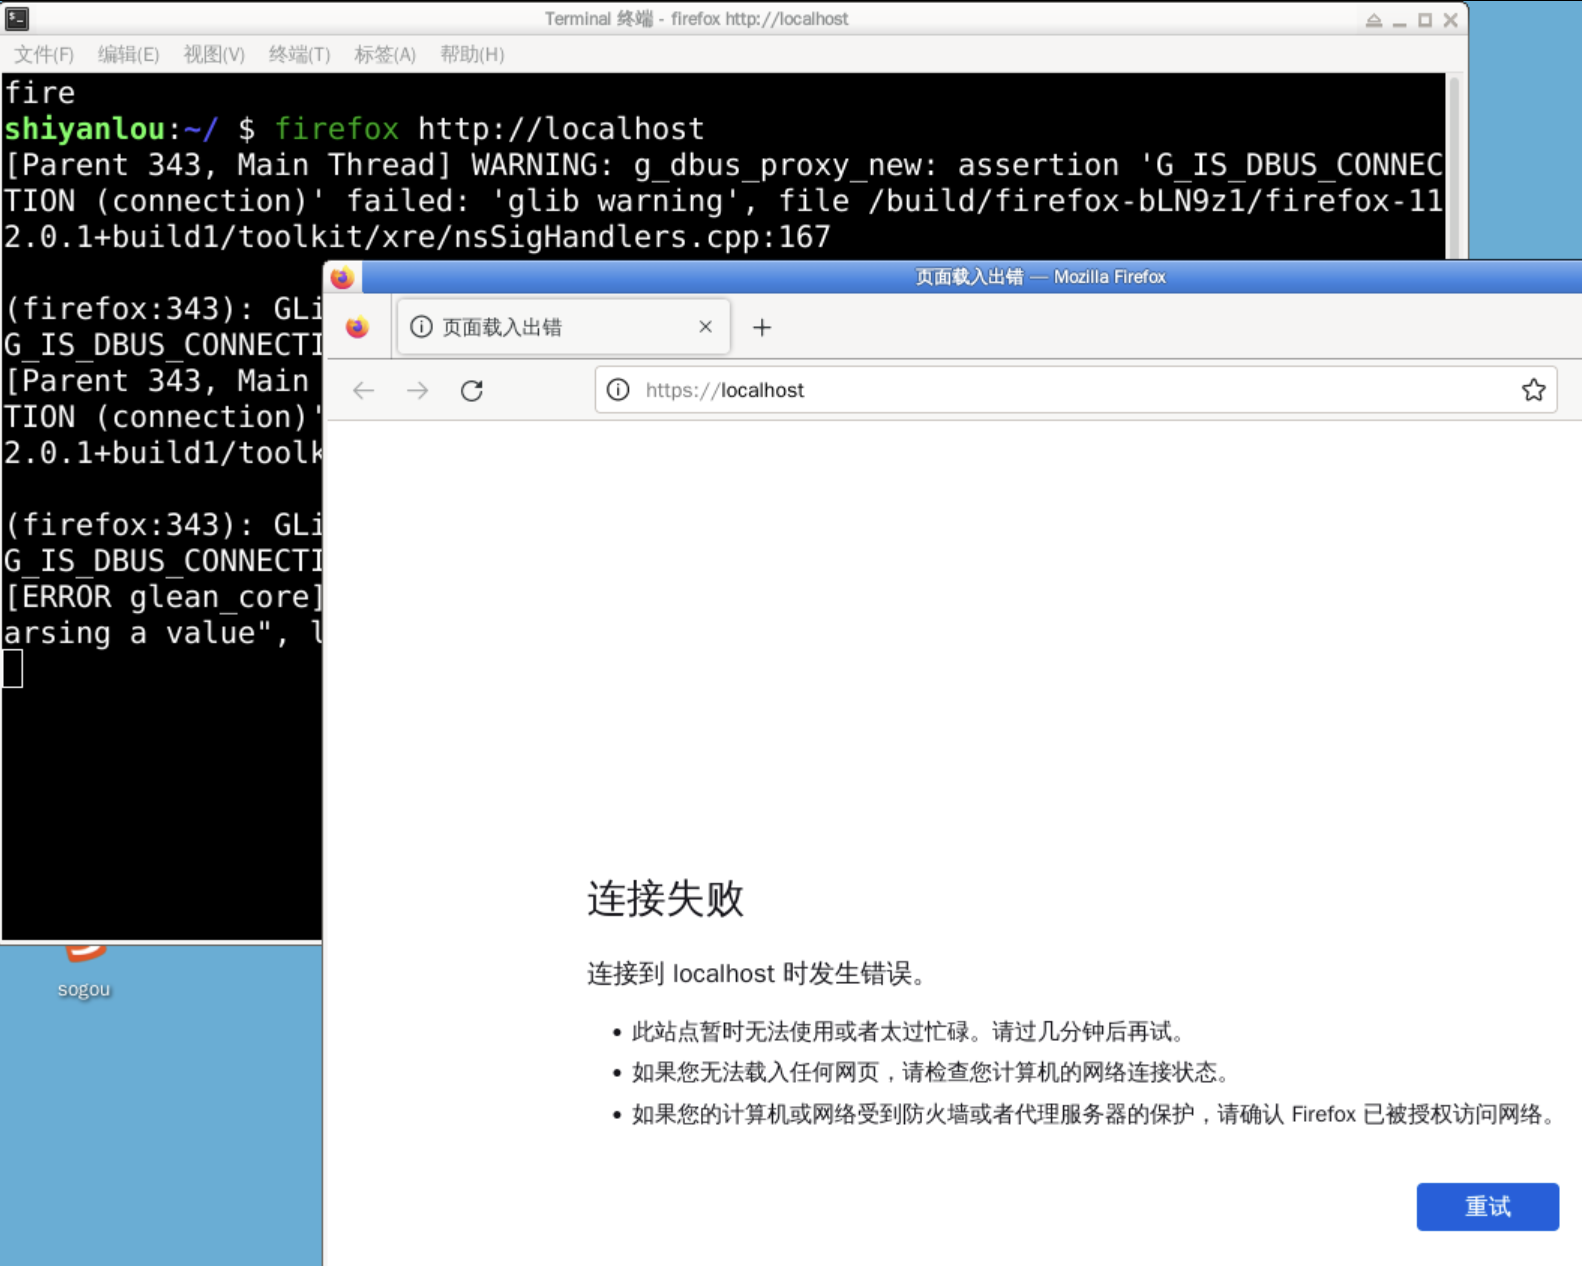Reload the page with the refresh icon
Viewport: 1582px width, 1266px height.
pos(472,390)
